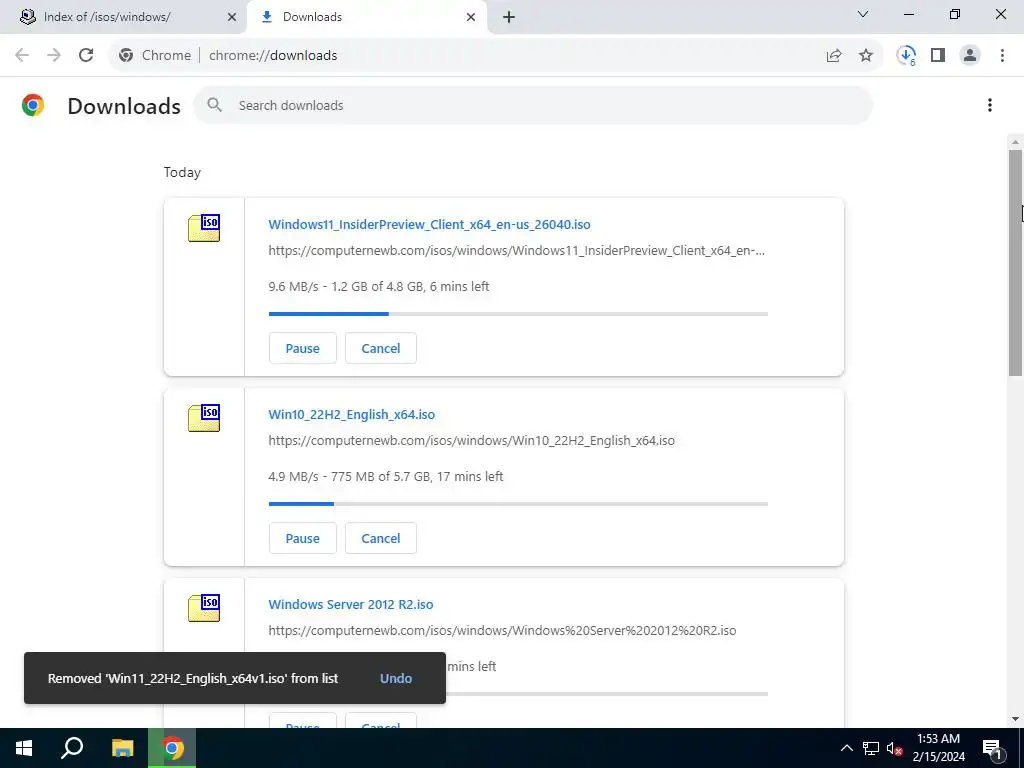Image resolution: width=1024 pixels, height=768 pixels.
Task: Open the network status tray icon
Action: pyautogui.click(x=871, y=748)
